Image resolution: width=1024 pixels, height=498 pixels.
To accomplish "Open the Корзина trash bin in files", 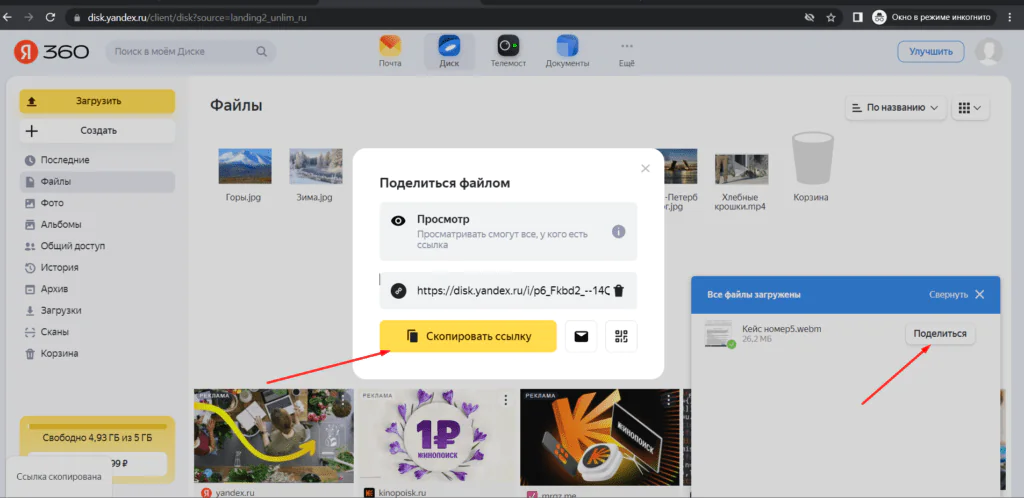I will 812,167.
